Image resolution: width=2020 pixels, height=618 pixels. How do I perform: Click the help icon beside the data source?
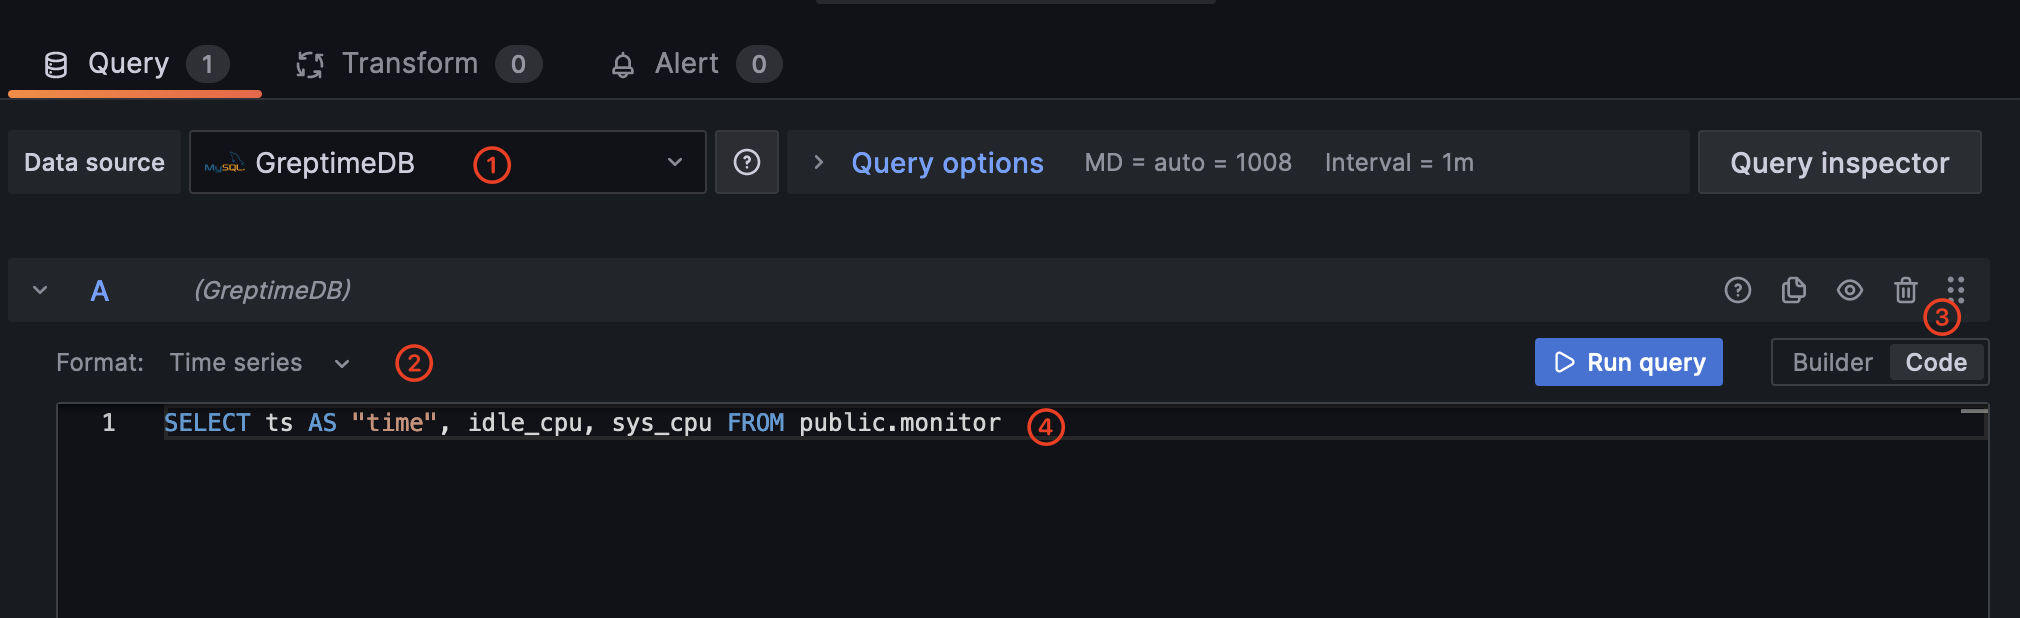point(746,161)
